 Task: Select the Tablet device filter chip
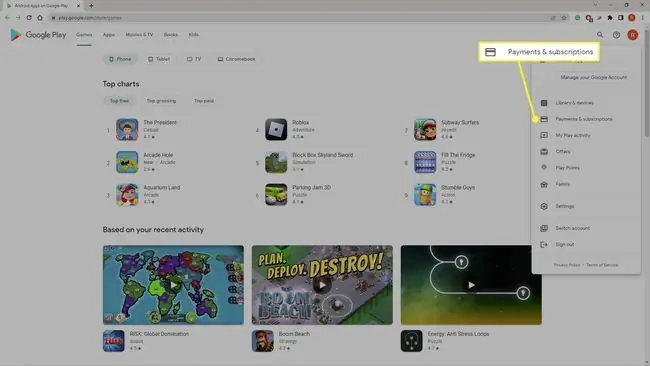tap(159, 59)
